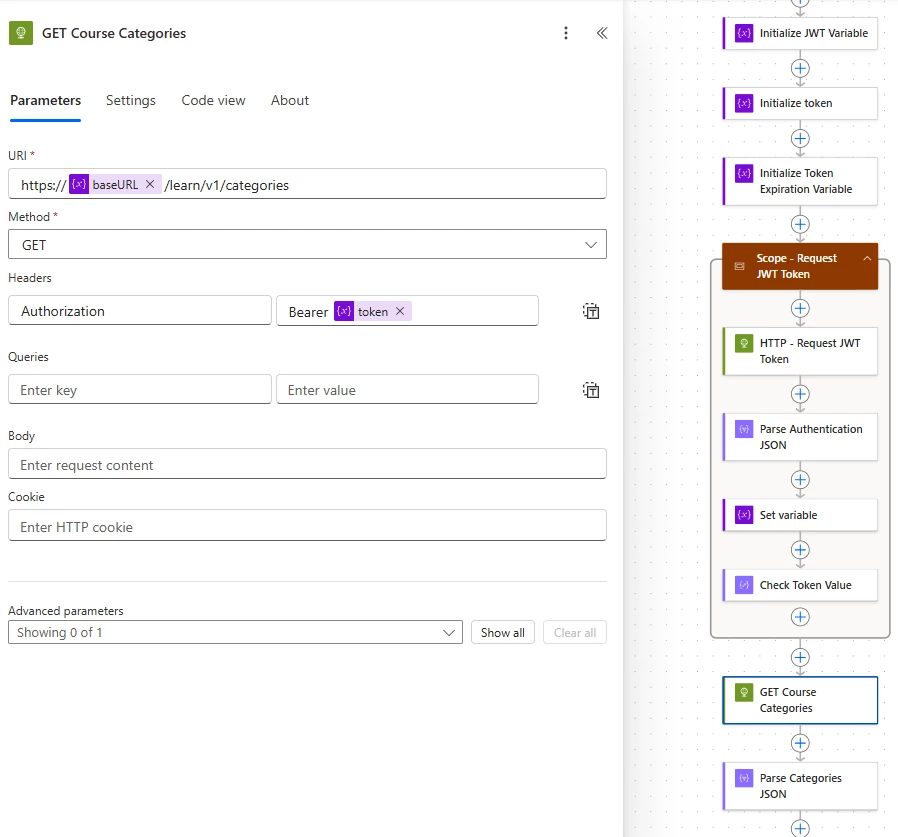Image resolution: width=898 pixels, height=837 pixels.
Task: Click the add-step plus below GET Course Categories
Action: coord(800,743)
